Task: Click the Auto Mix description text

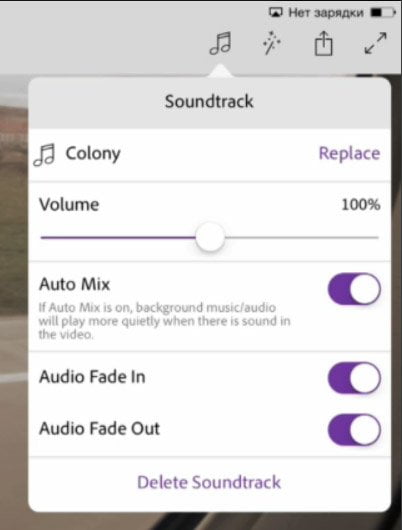Action: [164, 321]
